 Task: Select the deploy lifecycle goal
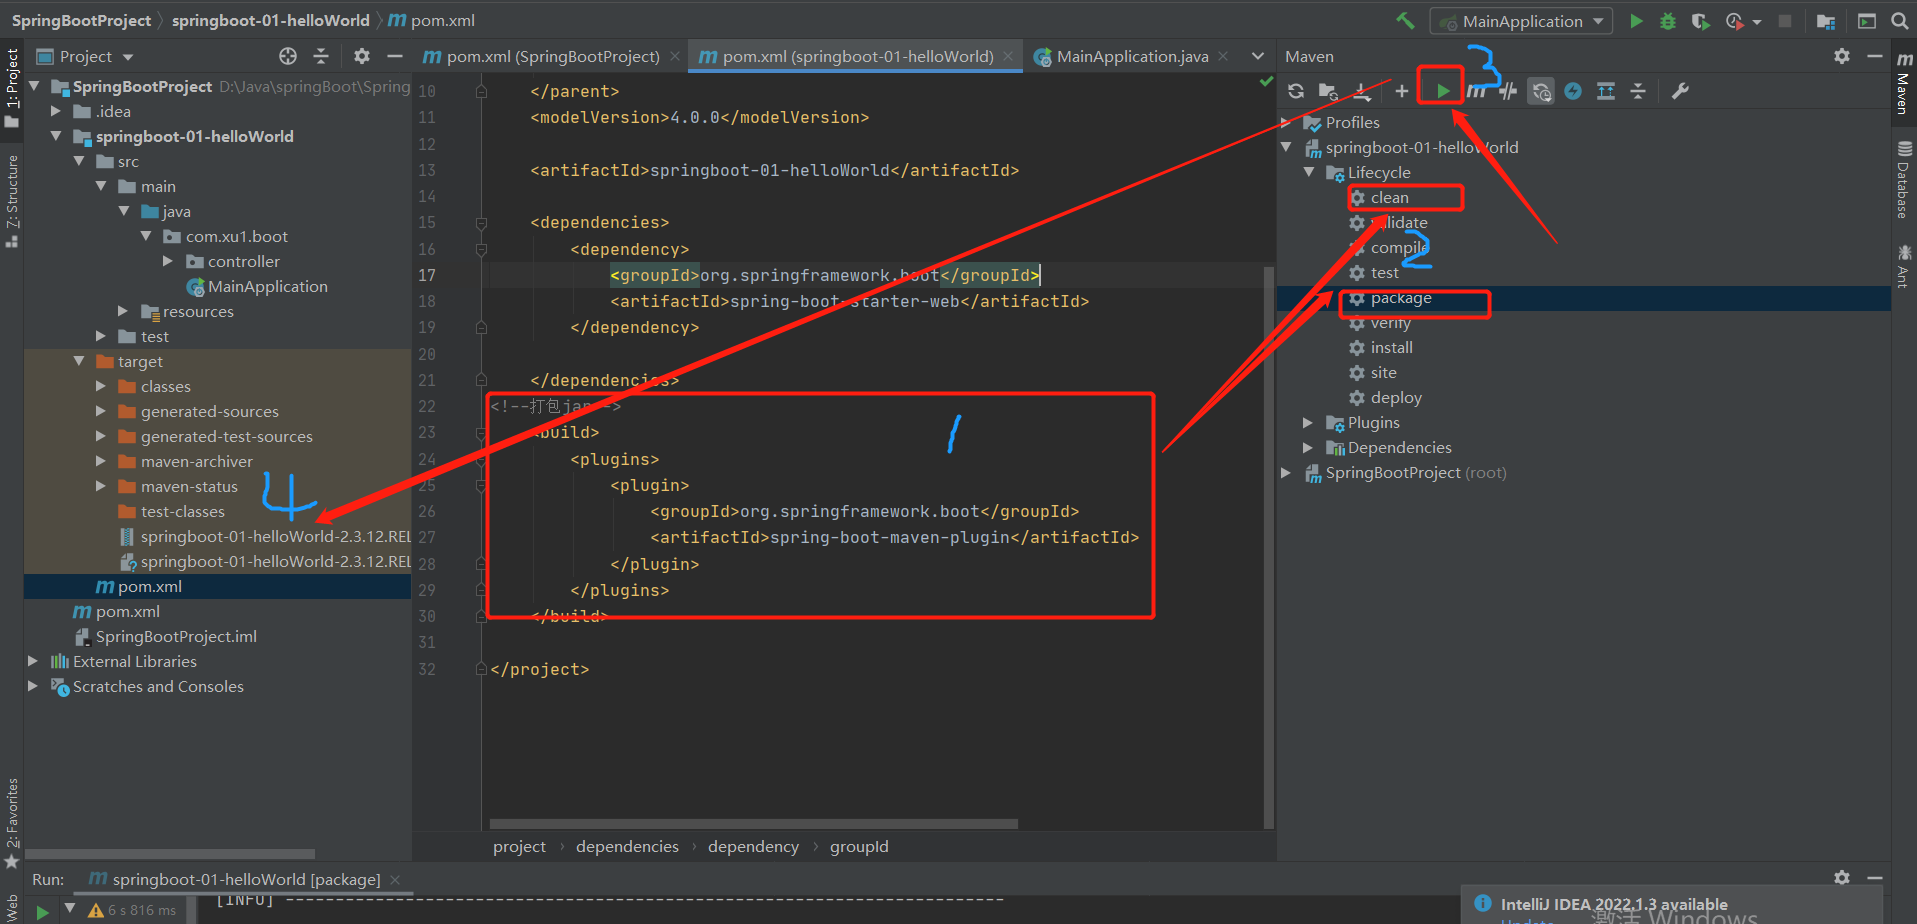coord(1395,398)
